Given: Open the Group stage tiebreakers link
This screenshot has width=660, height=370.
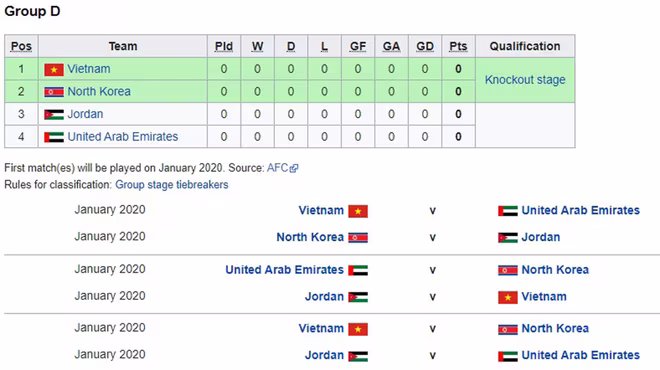Looking at the screenshot, I should click(x=172, y=185).
